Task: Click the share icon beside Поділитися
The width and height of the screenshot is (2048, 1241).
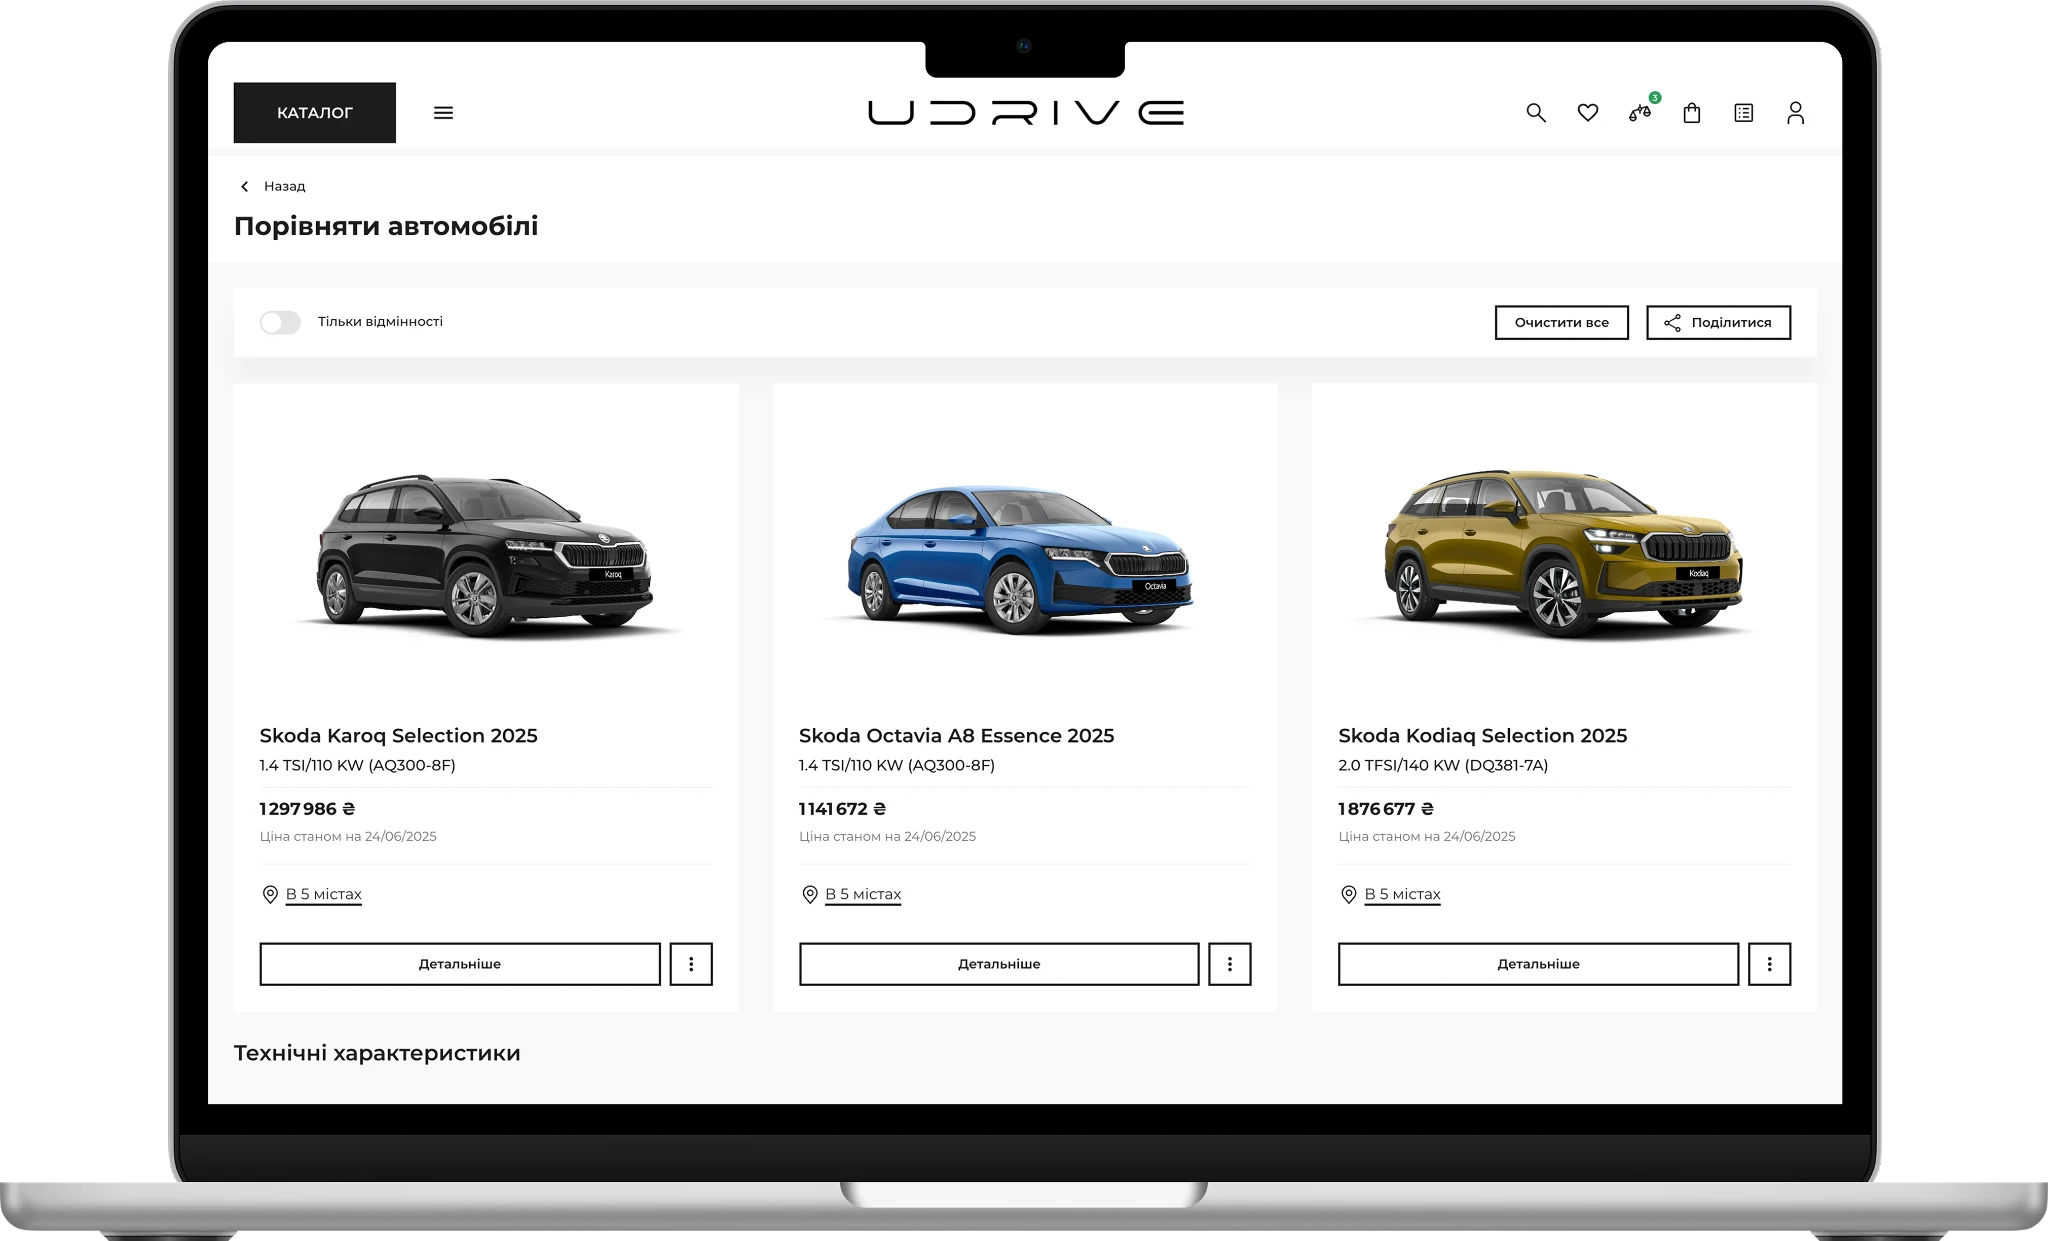Action: (1672, 323)
